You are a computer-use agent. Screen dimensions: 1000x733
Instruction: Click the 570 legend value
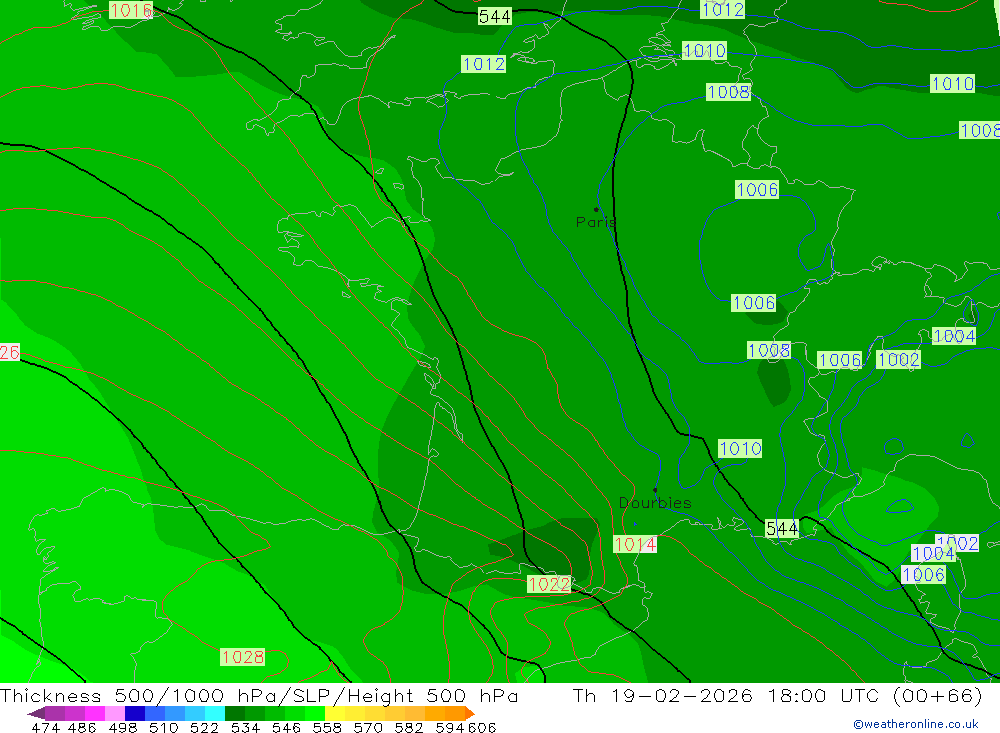coord(367,728)
